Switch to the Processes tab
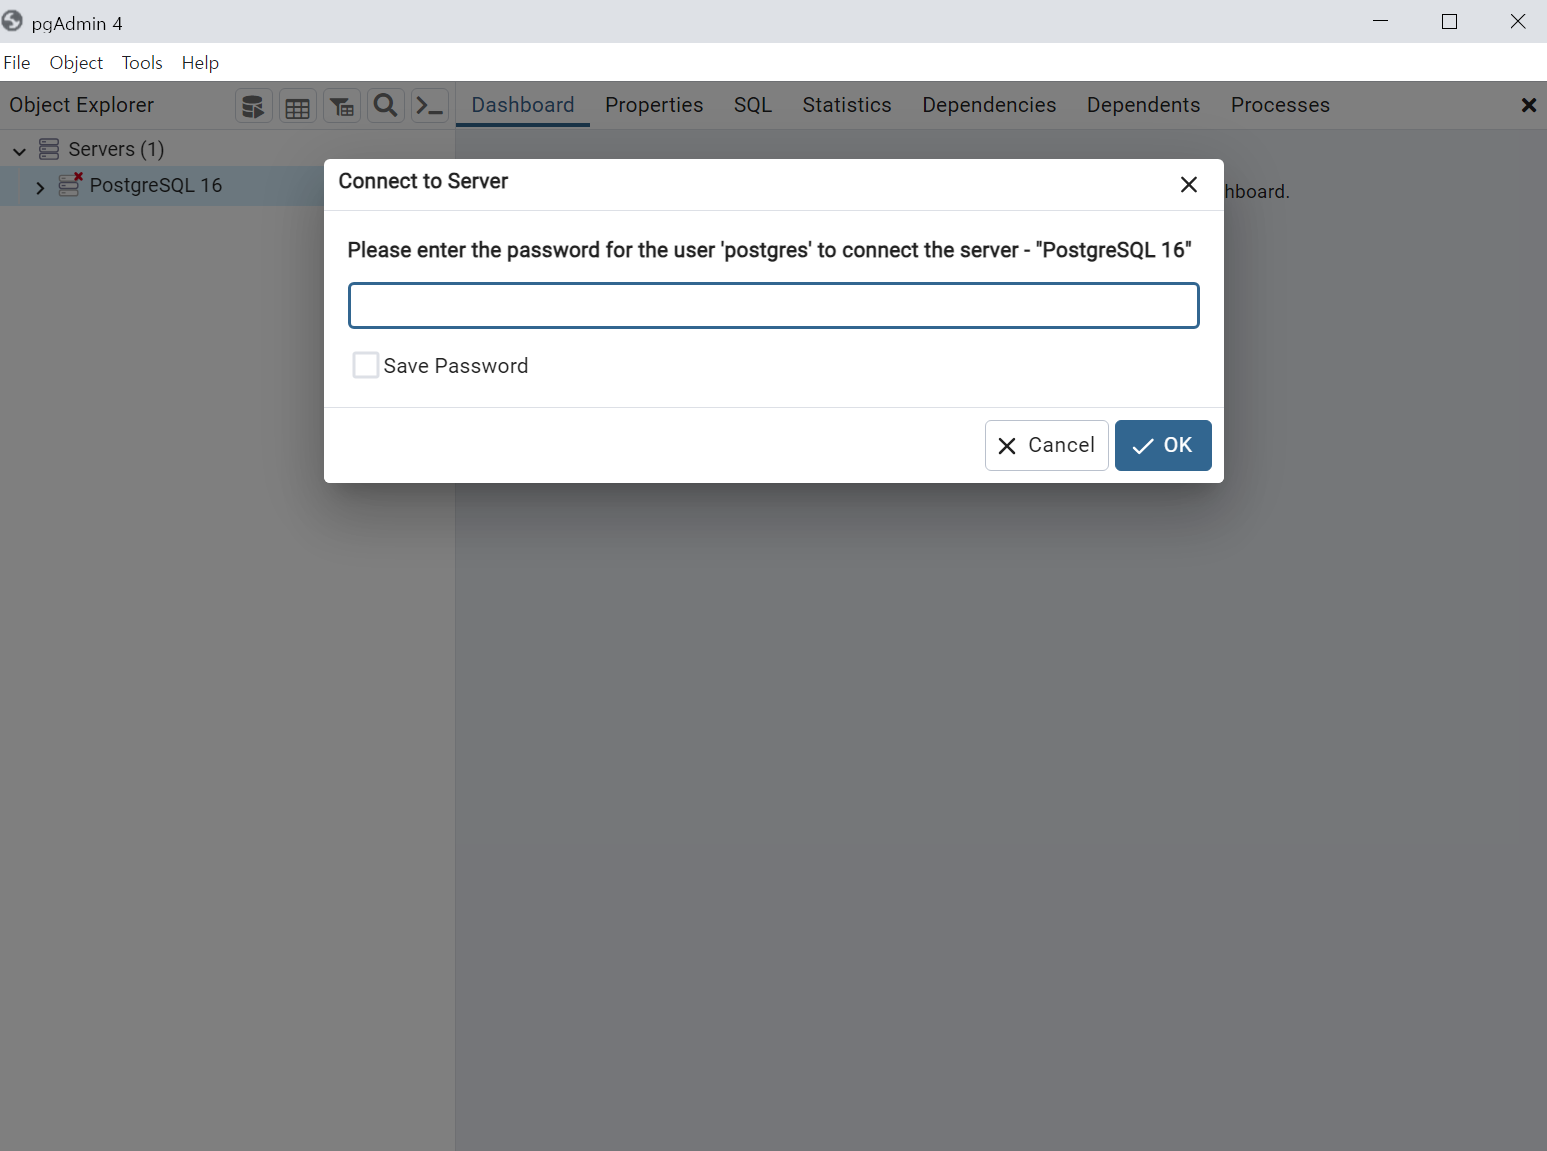This screenshot has height=1151, width=1547. pyautogui.click(x=1280, y=105)
